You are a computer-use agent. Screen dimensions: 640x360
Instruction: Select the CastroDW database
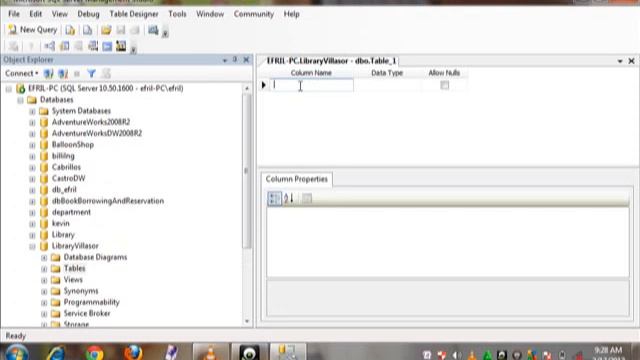point(69,178)
